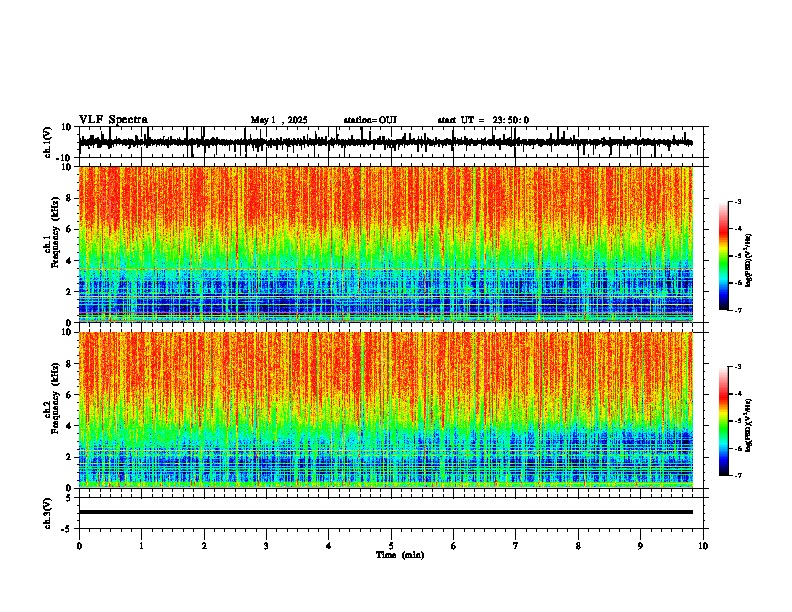Click the "6" minute tick on the time axis
Screen dimensions: 792x612
(x=453, y=546)
